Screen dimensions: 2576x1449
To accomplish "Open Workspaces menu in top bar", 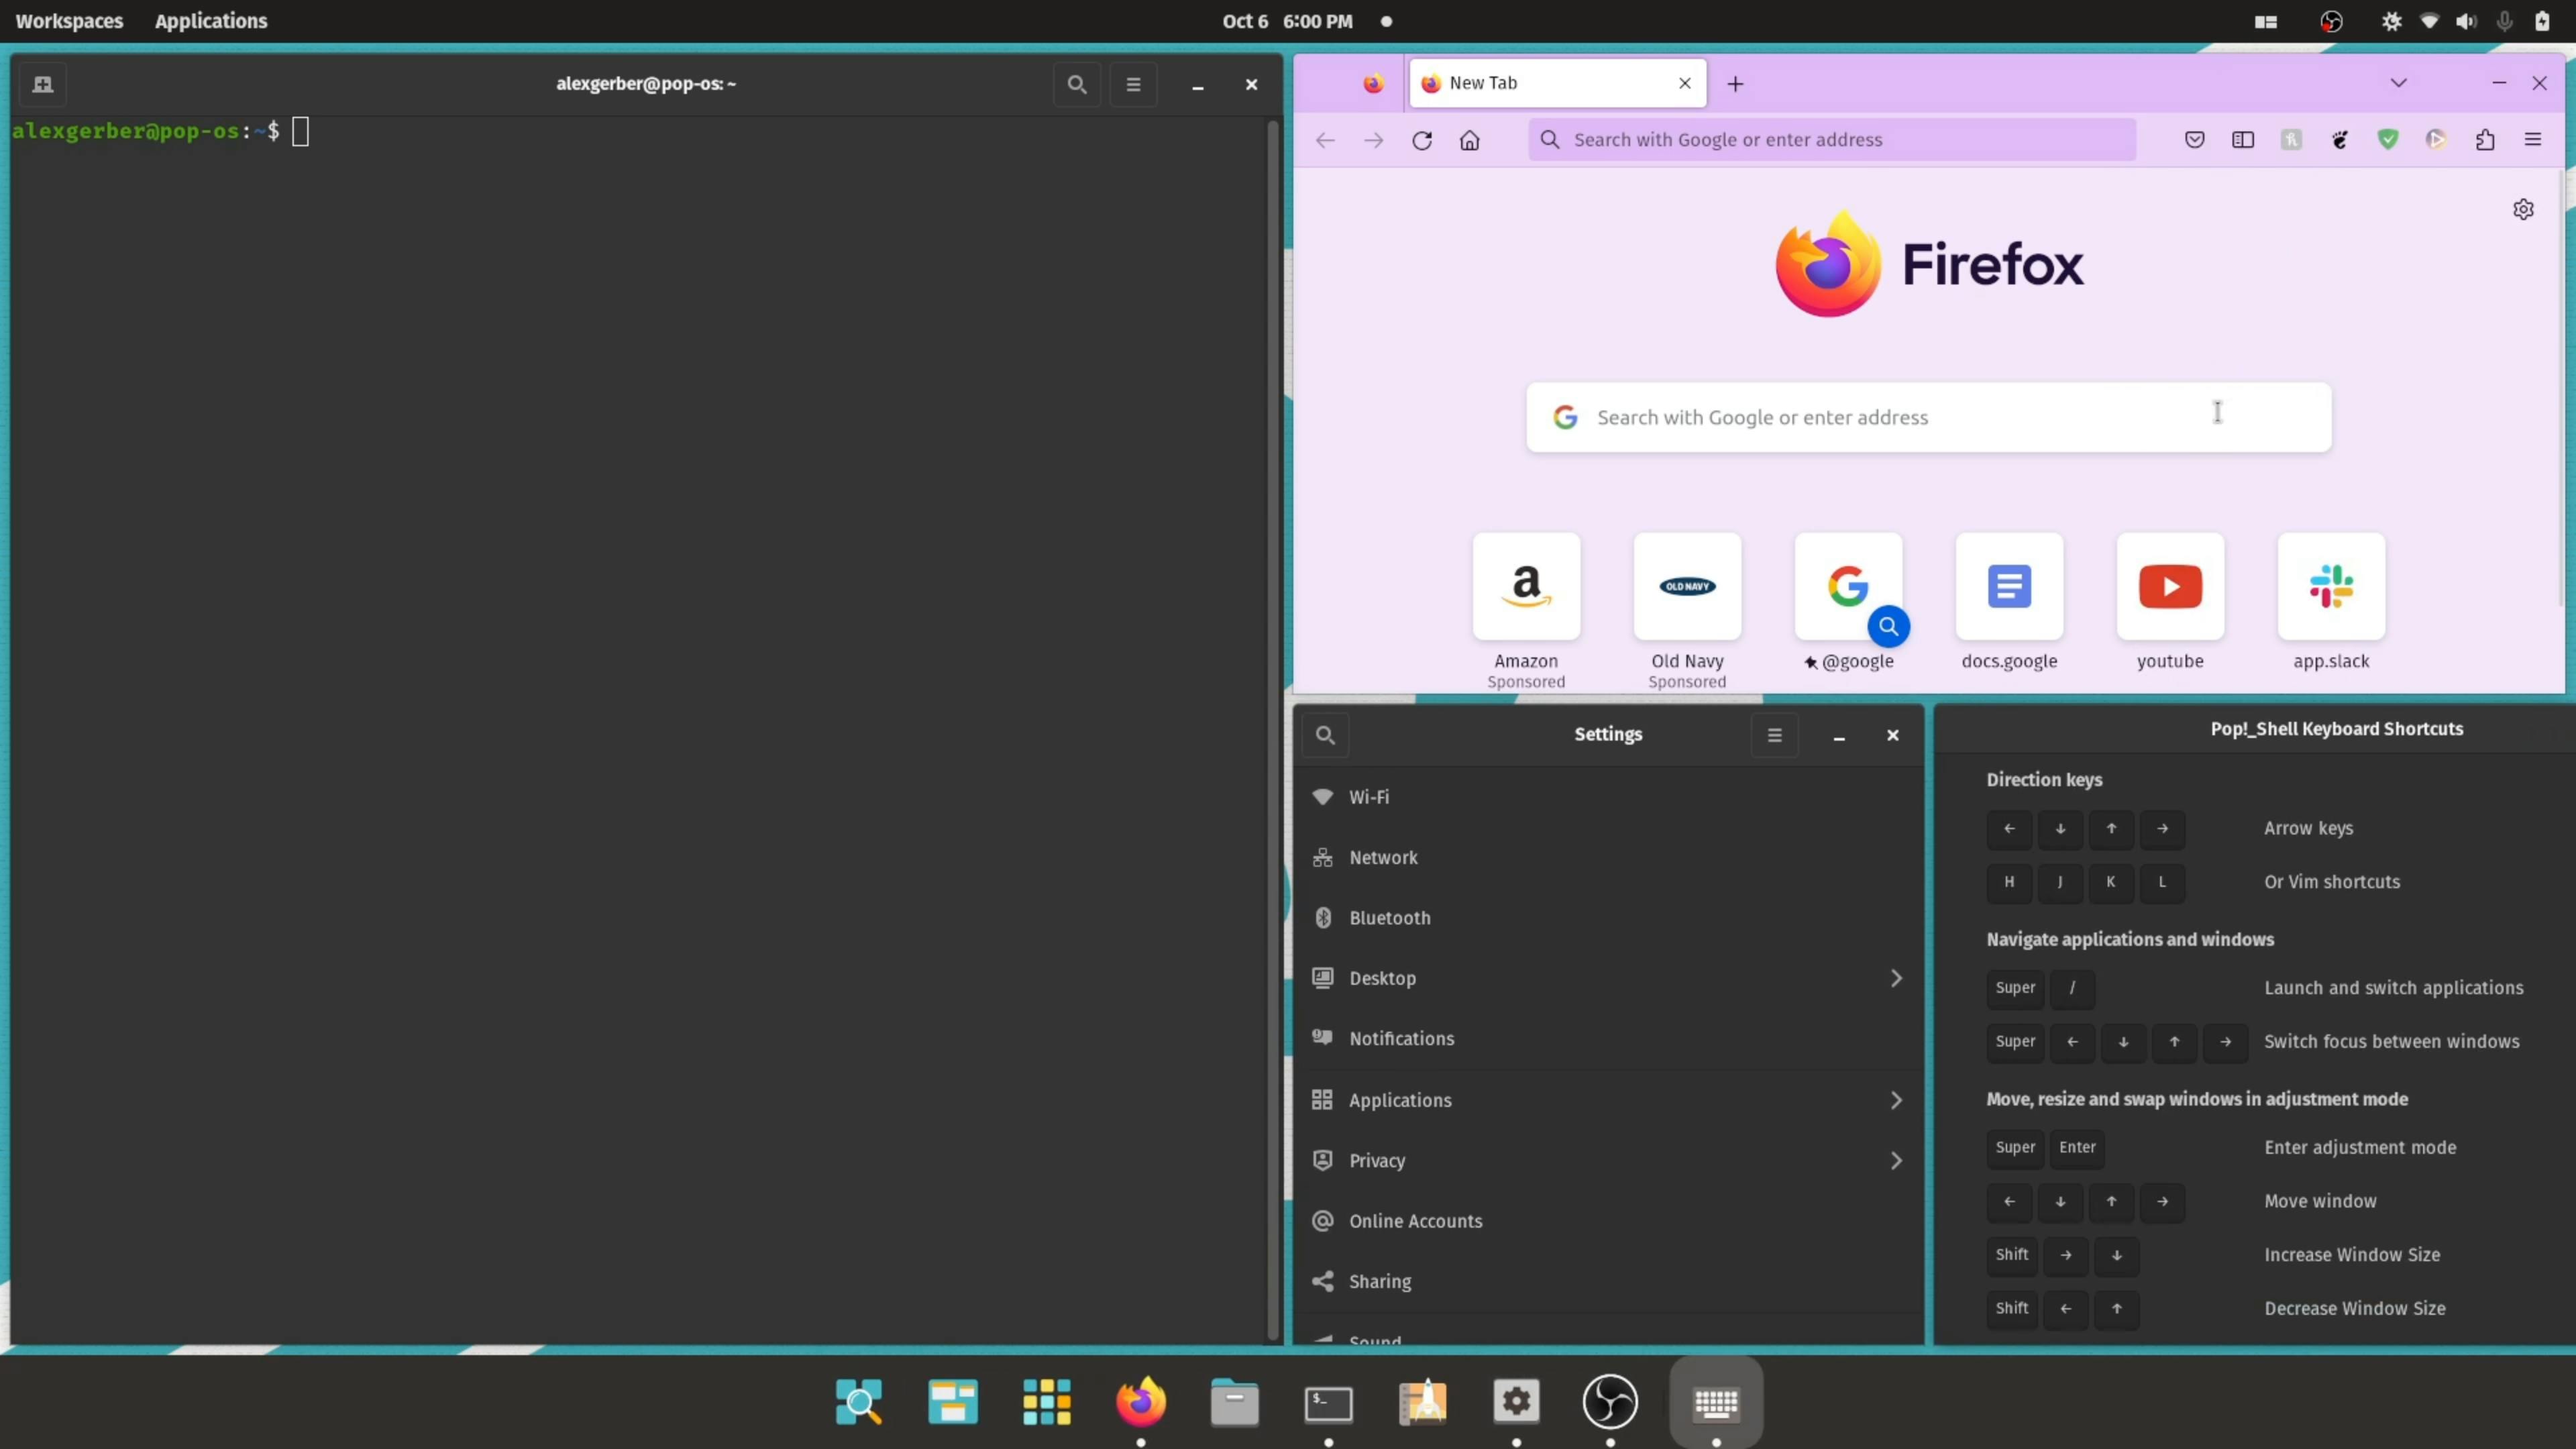I will (x=69, y=21).
